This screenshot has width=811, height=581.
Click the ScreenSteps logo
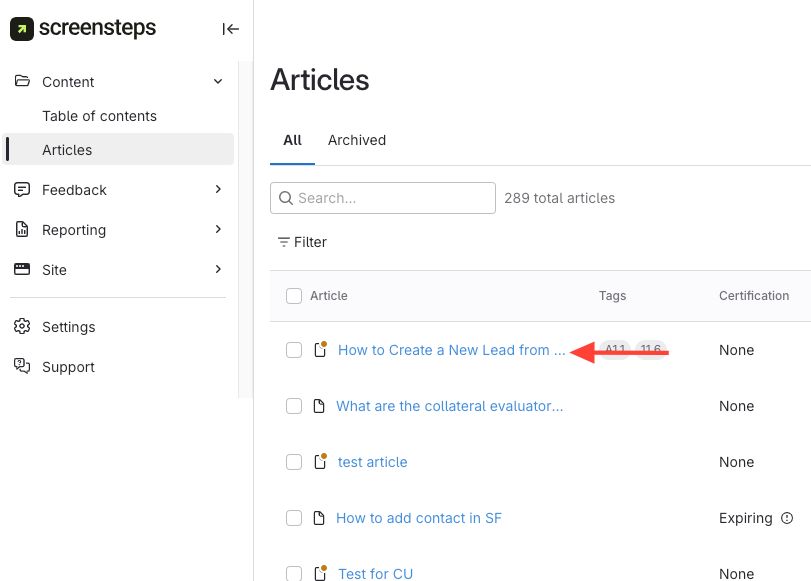pos(83,29)
